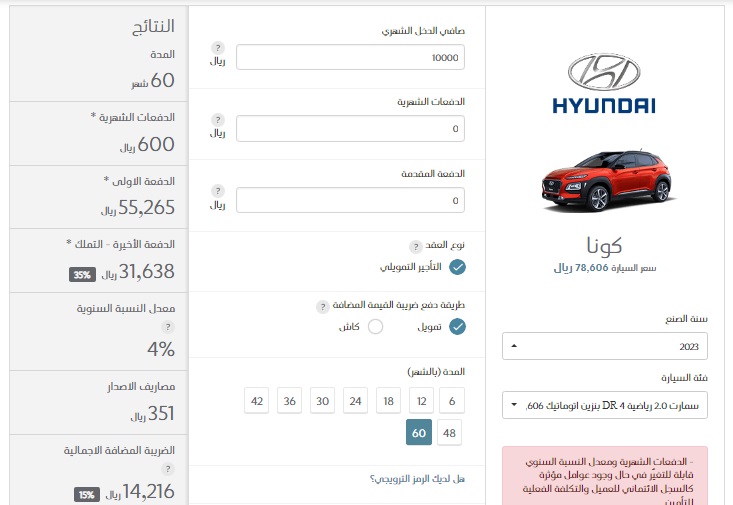Click the issuance fees value 351
Screen dimensions: 733x505
161,413
